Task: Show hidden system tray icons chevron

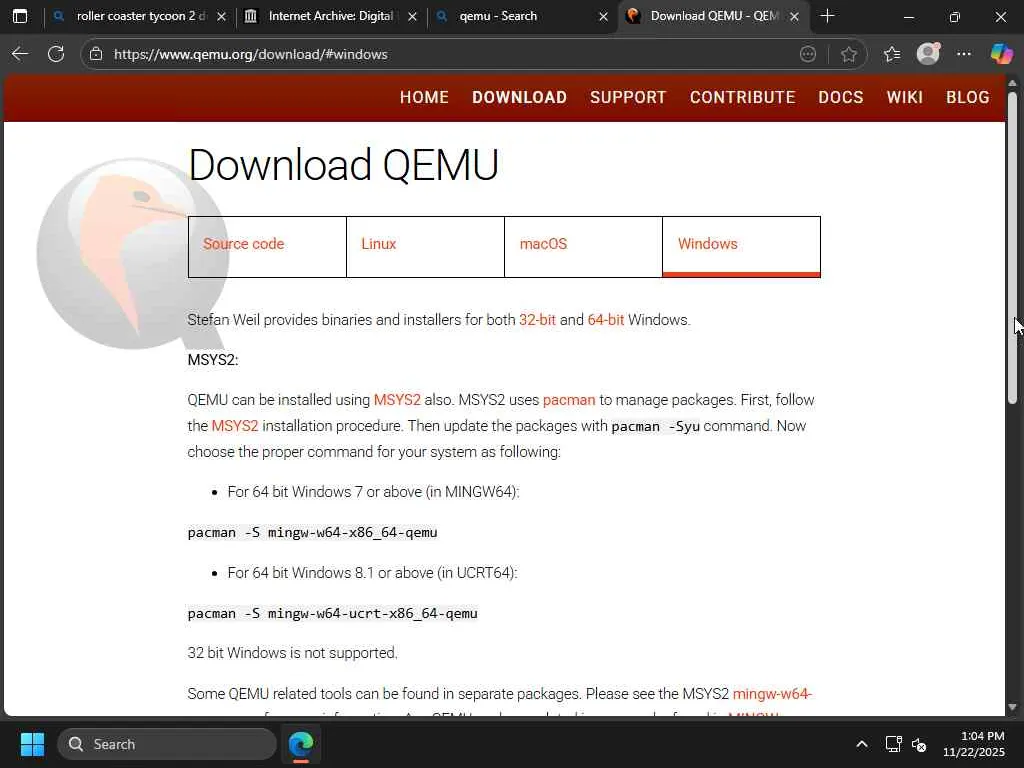Action: pos(862,744)
